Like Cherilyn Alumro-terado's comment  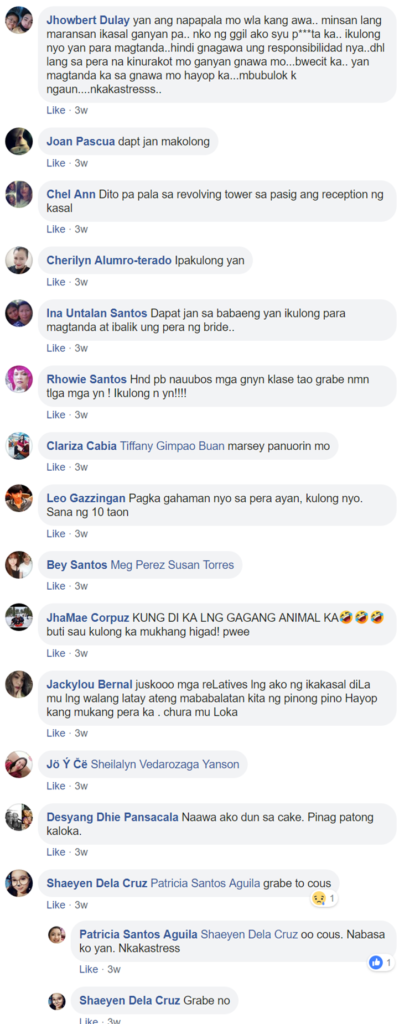click(x=56, y=282)
